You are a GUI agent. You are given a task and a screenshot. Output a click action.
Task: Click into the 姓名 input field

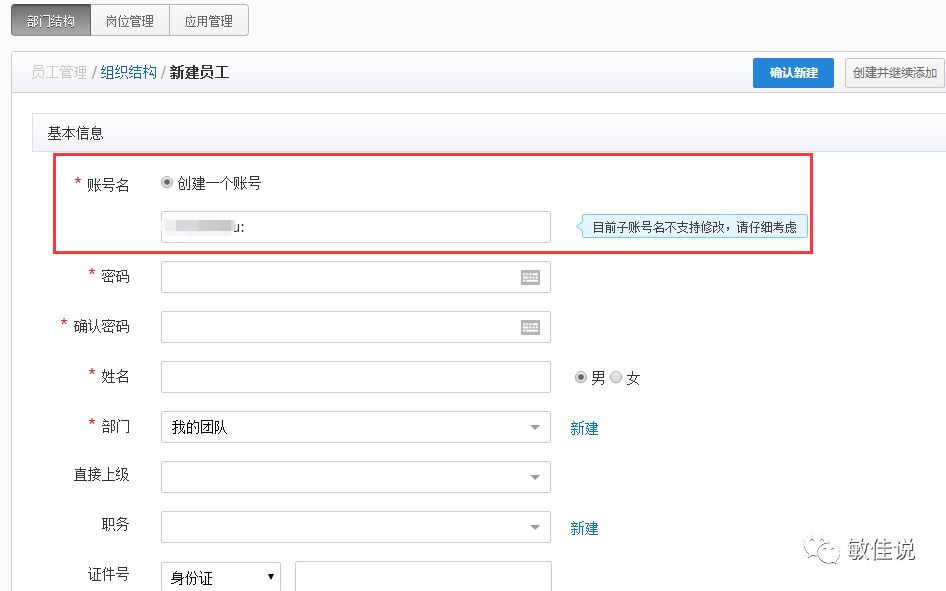pyautogui.click(x=355, y=377)
